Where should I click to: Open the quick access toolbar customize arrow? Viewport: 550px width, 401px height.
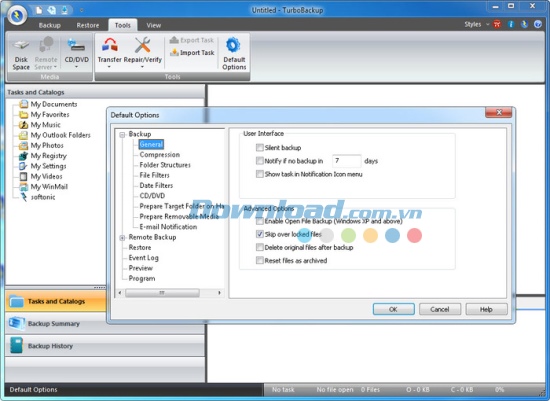[81, 10]
